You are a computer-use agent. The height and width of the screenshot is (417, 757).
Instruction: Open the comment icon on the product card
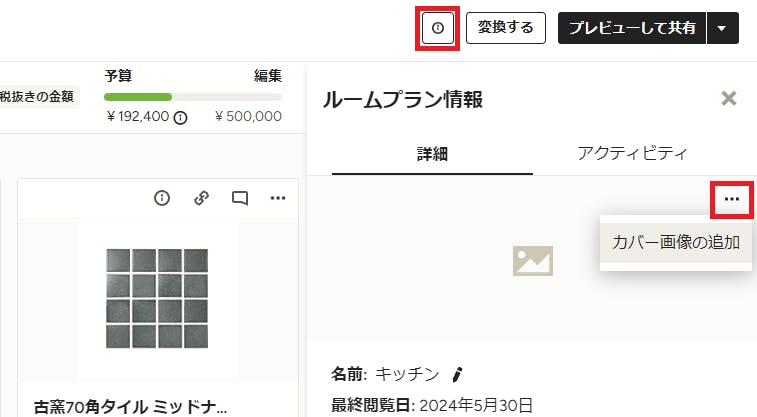240,198
